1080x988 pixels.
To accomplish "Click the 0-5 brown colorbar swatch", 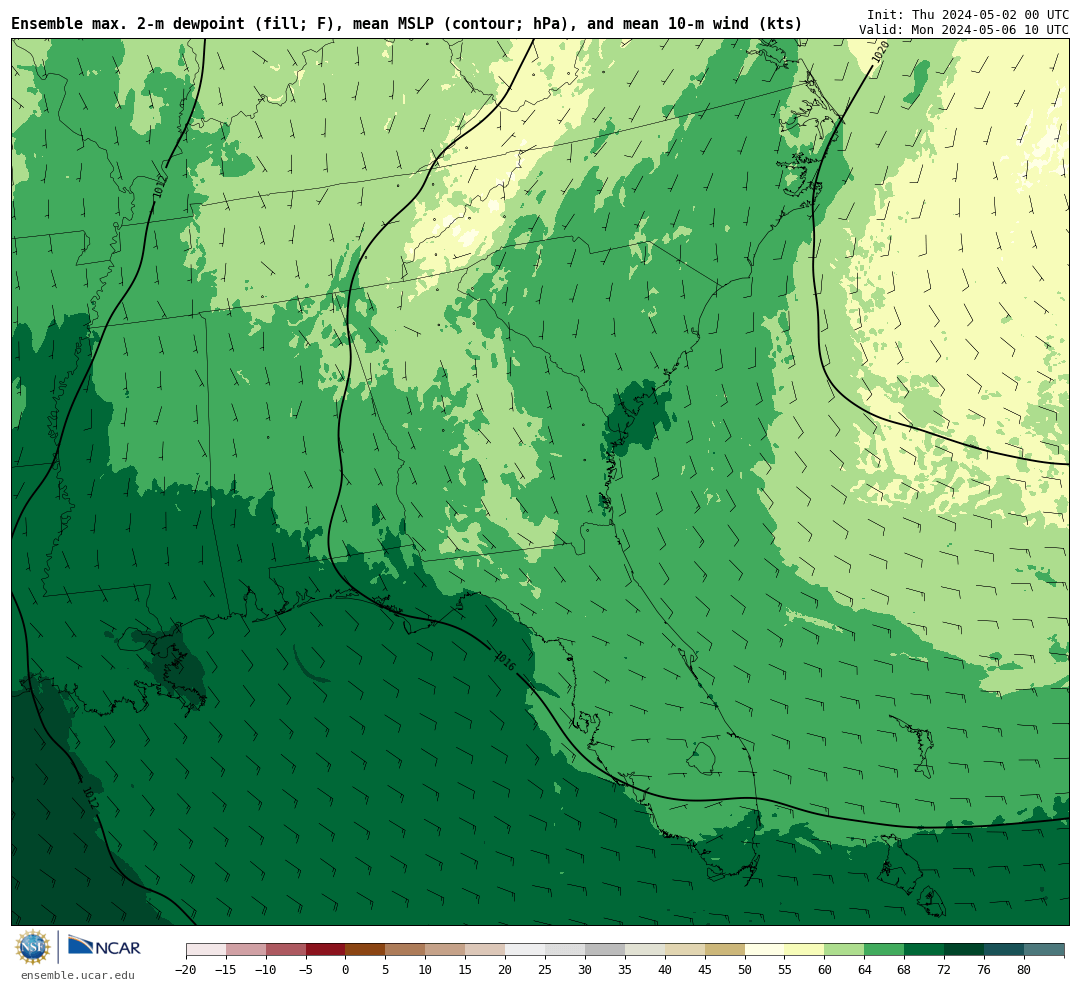I will tap(365, 950).
